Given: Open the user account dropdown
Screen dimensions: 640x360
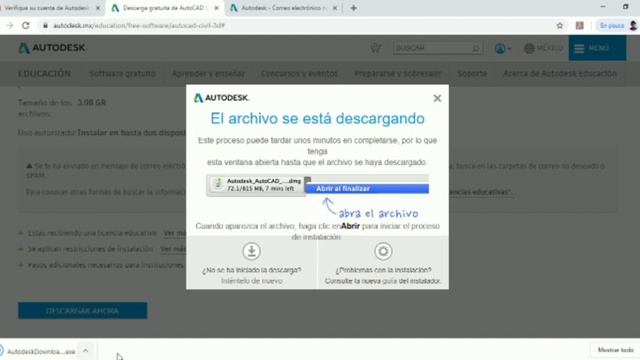Looking at the screenshot, I should click(503, 49).
